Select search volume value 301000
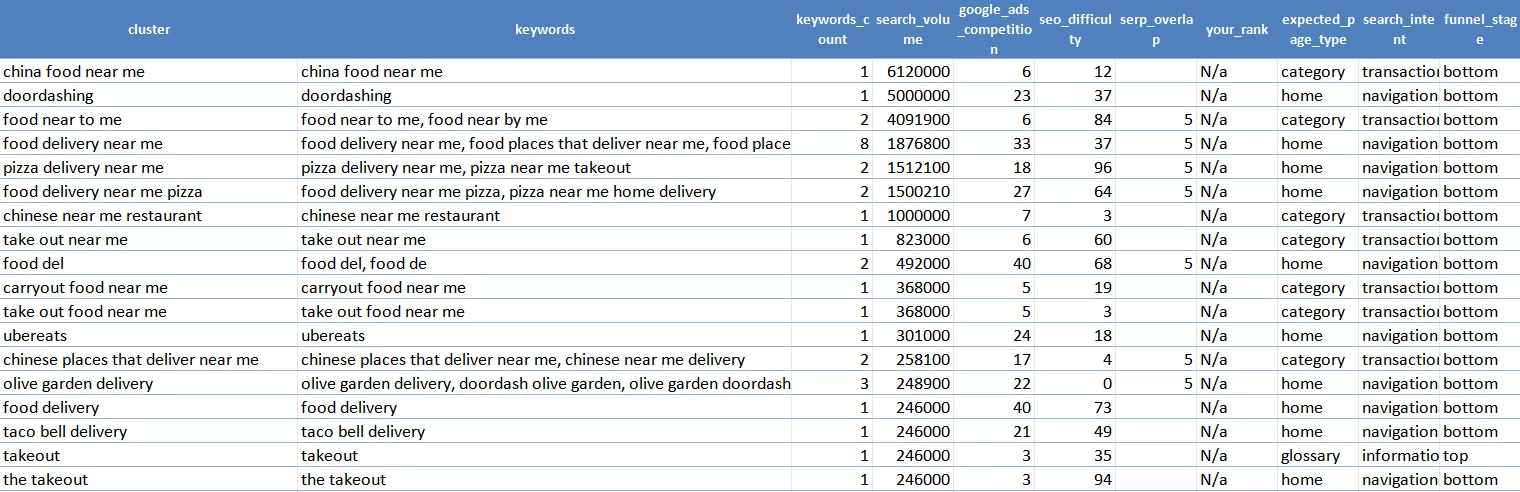 pos(913,335)
